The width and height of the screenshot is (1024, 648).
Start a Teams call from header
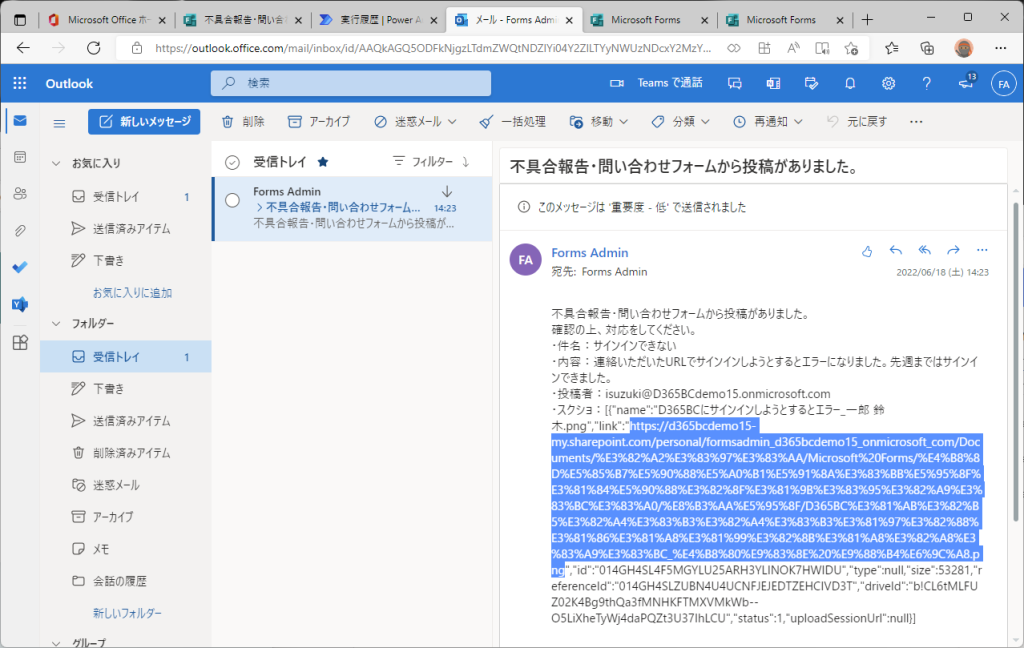coord(657,83)
